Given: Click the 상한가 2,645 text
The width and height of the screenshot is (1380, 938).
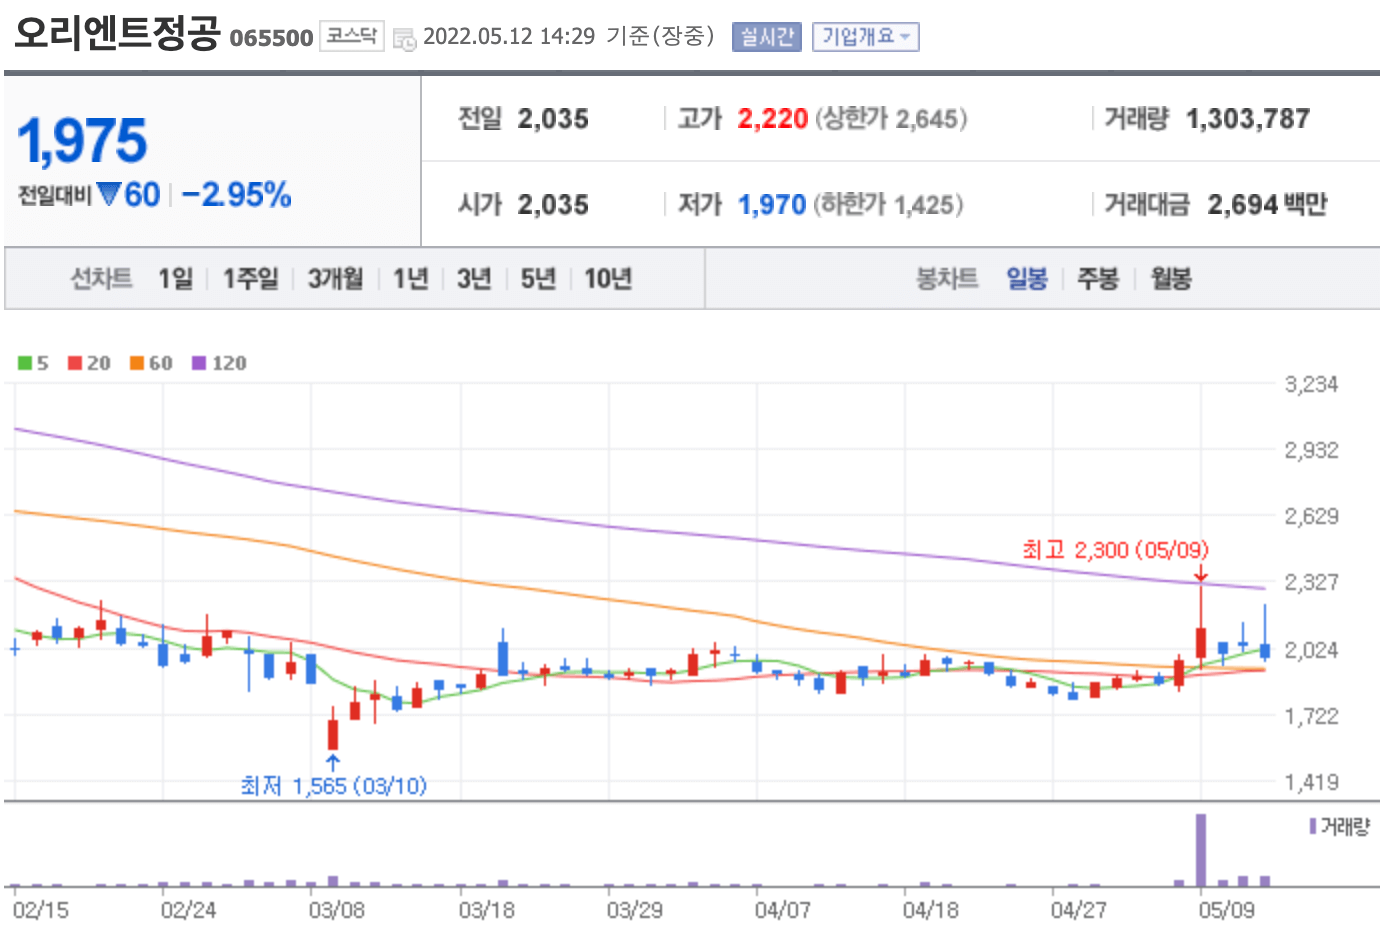Looking at the screenshot, I should (892, 119).
